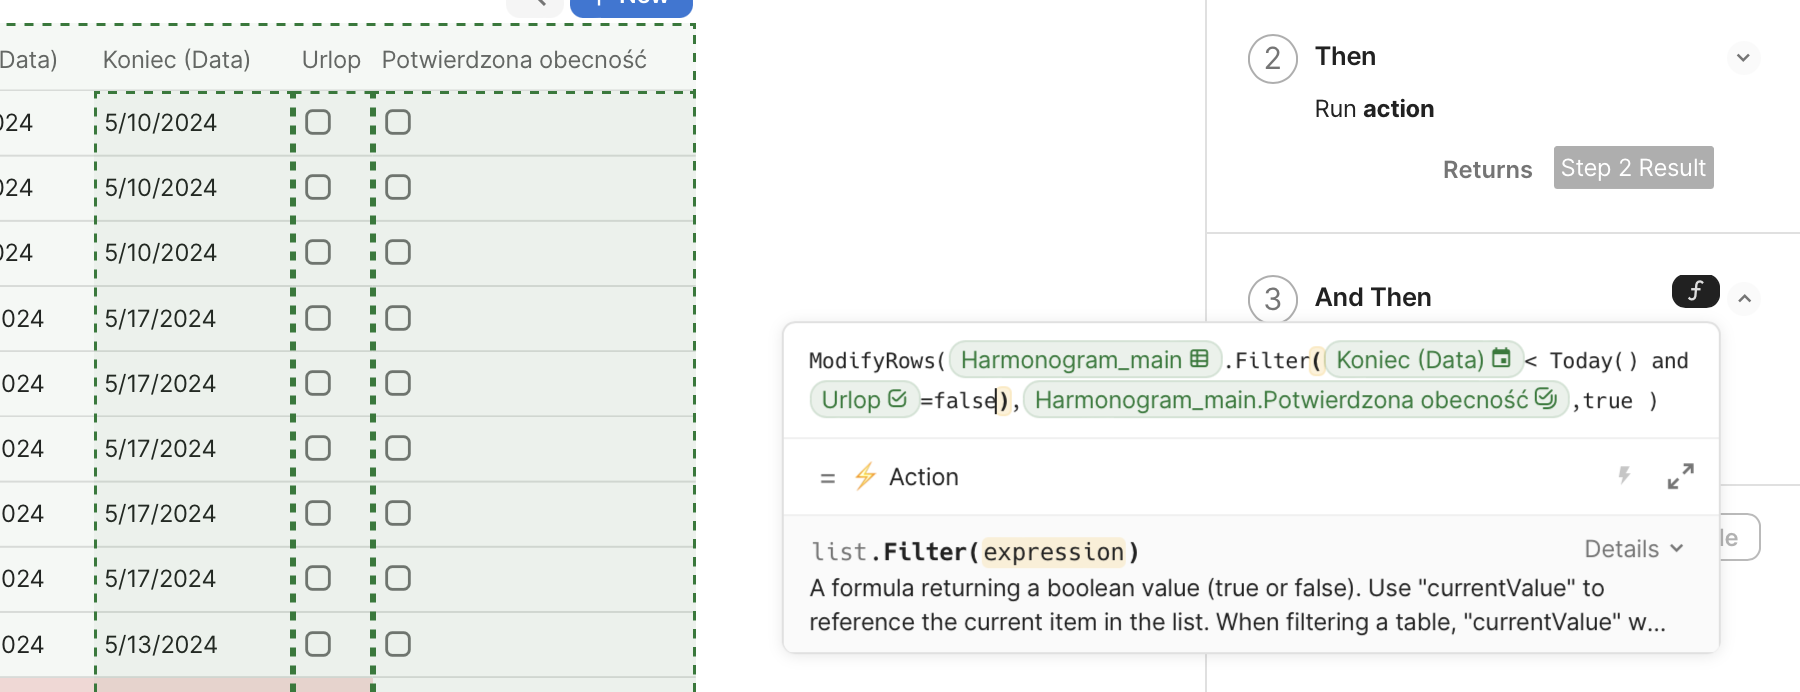
Task: Click the formula f icon beside And Then
Action: [1695, 291]
